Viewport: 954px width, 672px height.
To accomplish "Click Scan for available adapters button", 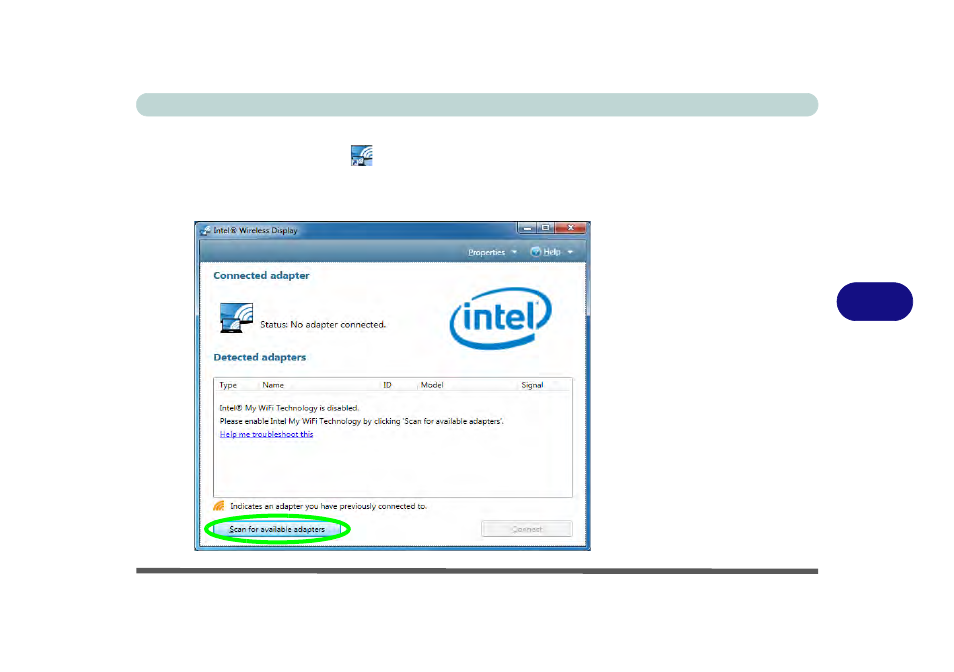I will click(277, 529).
